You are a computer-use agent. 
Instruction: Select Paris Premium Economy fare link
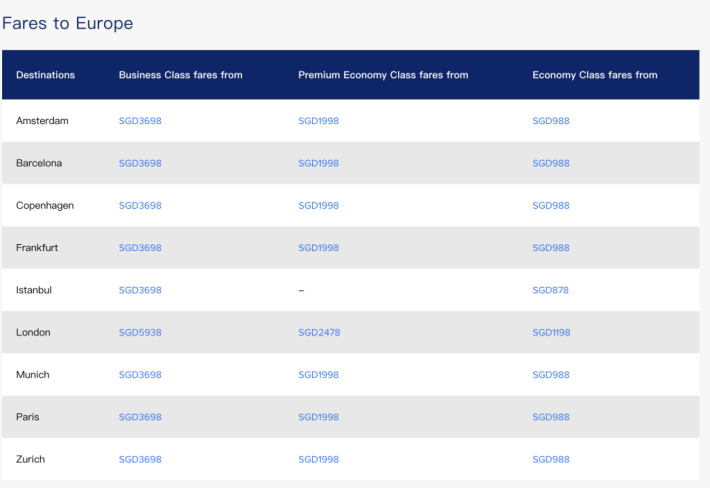318,417
